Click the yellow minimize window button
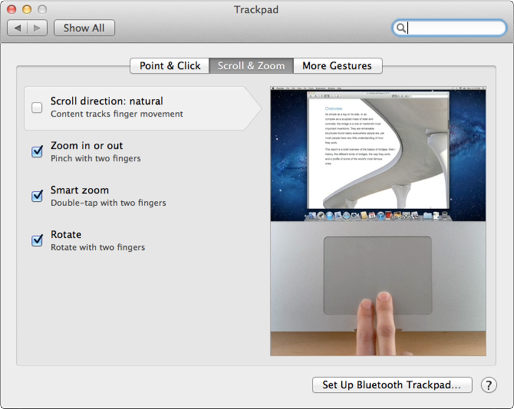Screen dimensions: 514x409 pos(27,9)
